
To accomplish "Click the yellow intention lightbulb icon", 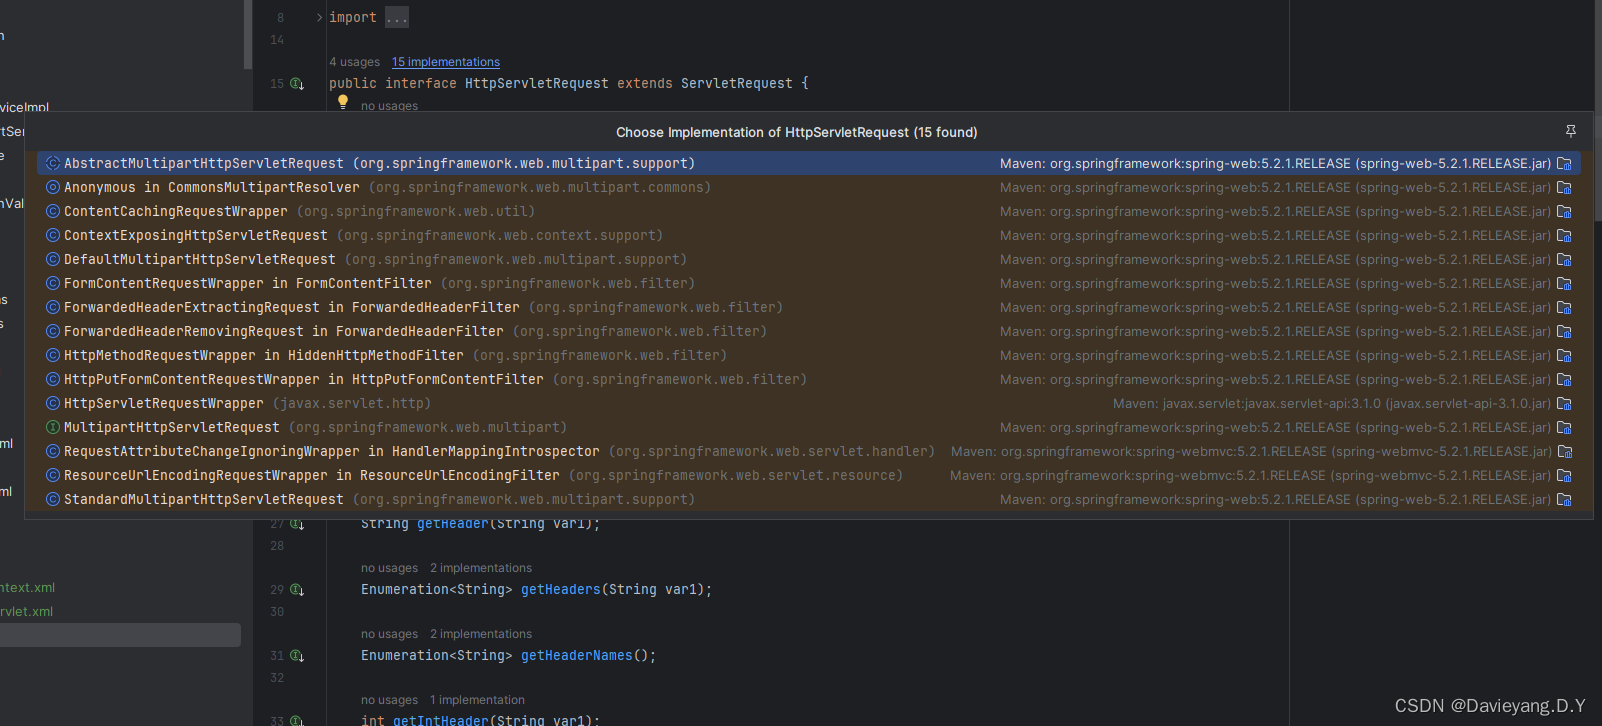I will click(343, 101).
